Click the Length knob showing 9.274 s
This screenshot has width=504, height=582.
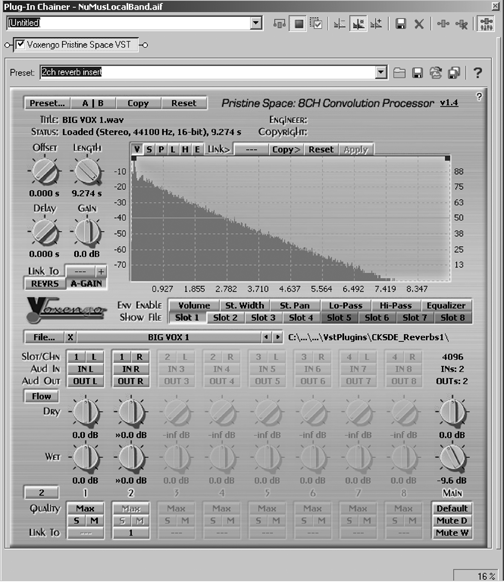[88, 172]
